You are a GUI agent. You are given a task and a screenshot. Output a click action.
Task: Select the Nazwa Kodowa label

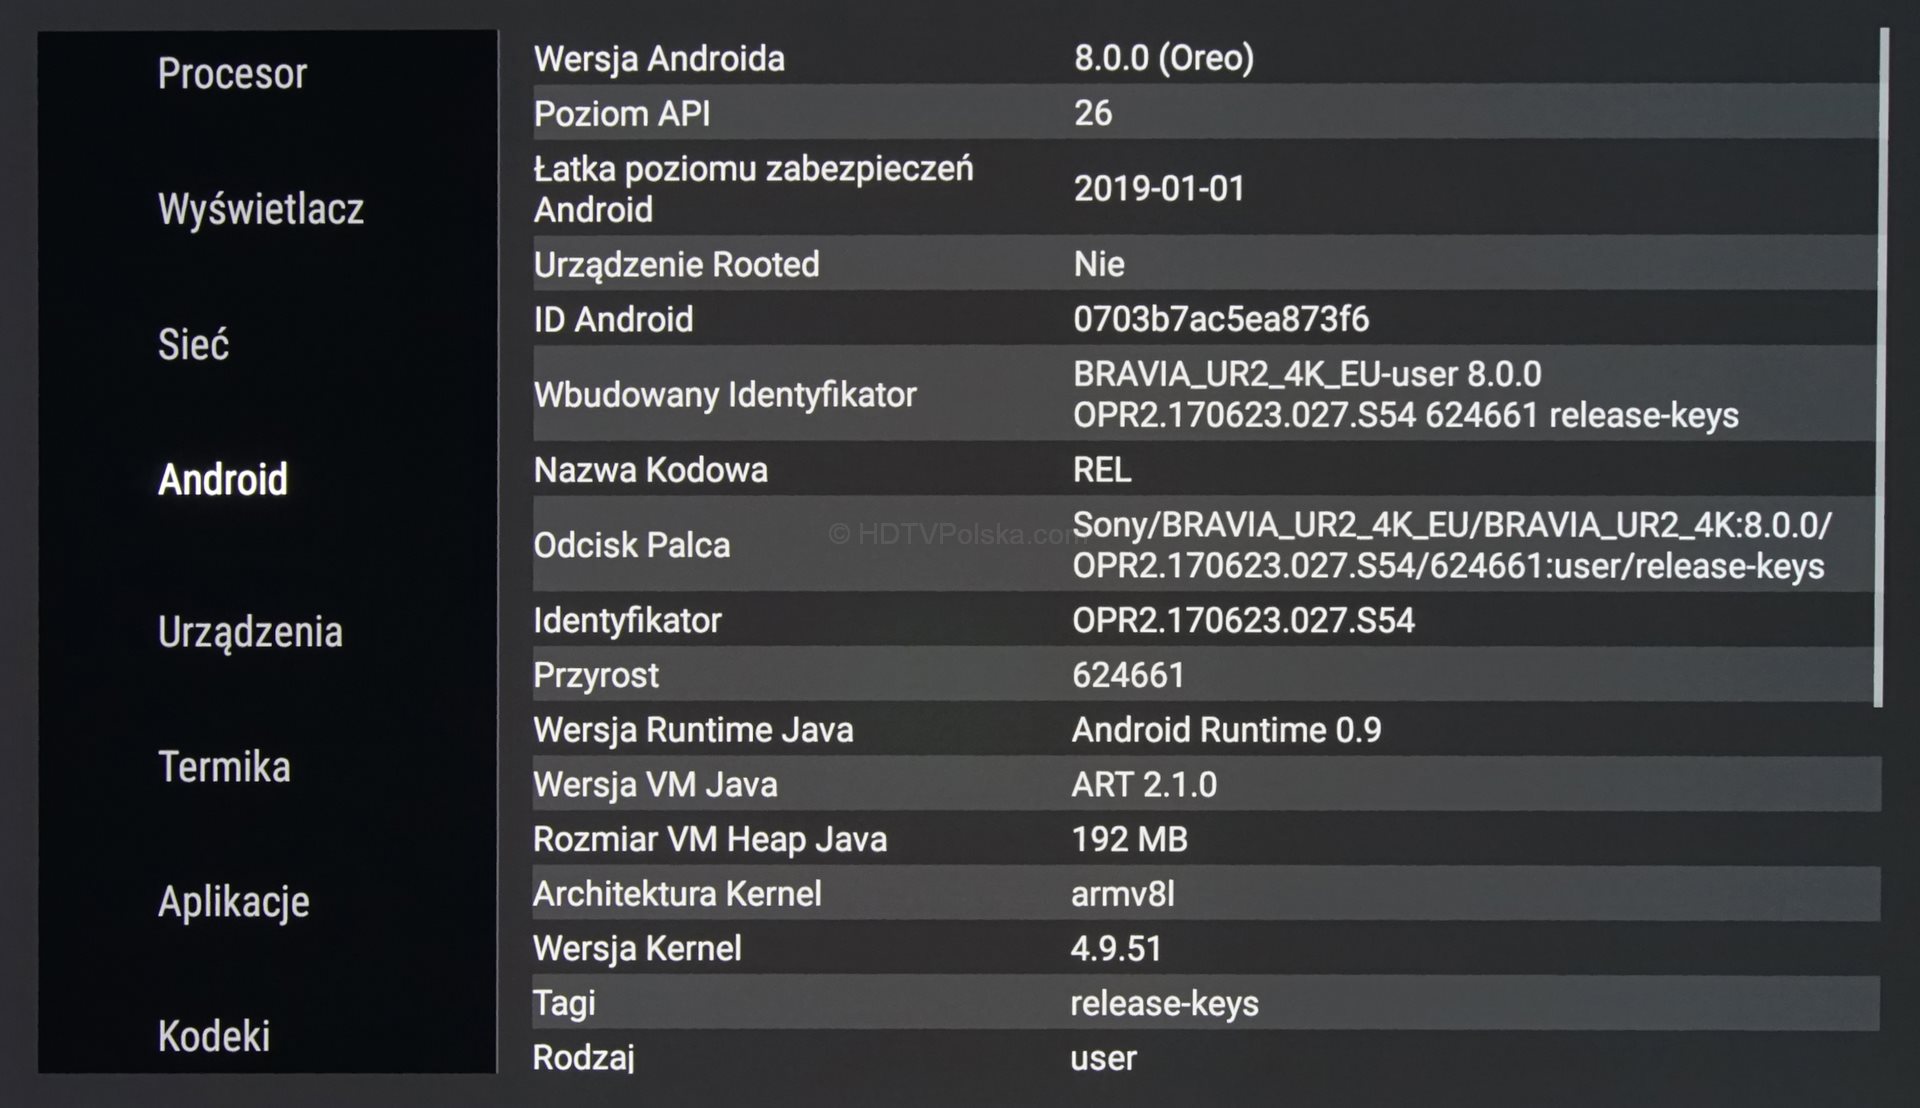pos(650,470)
